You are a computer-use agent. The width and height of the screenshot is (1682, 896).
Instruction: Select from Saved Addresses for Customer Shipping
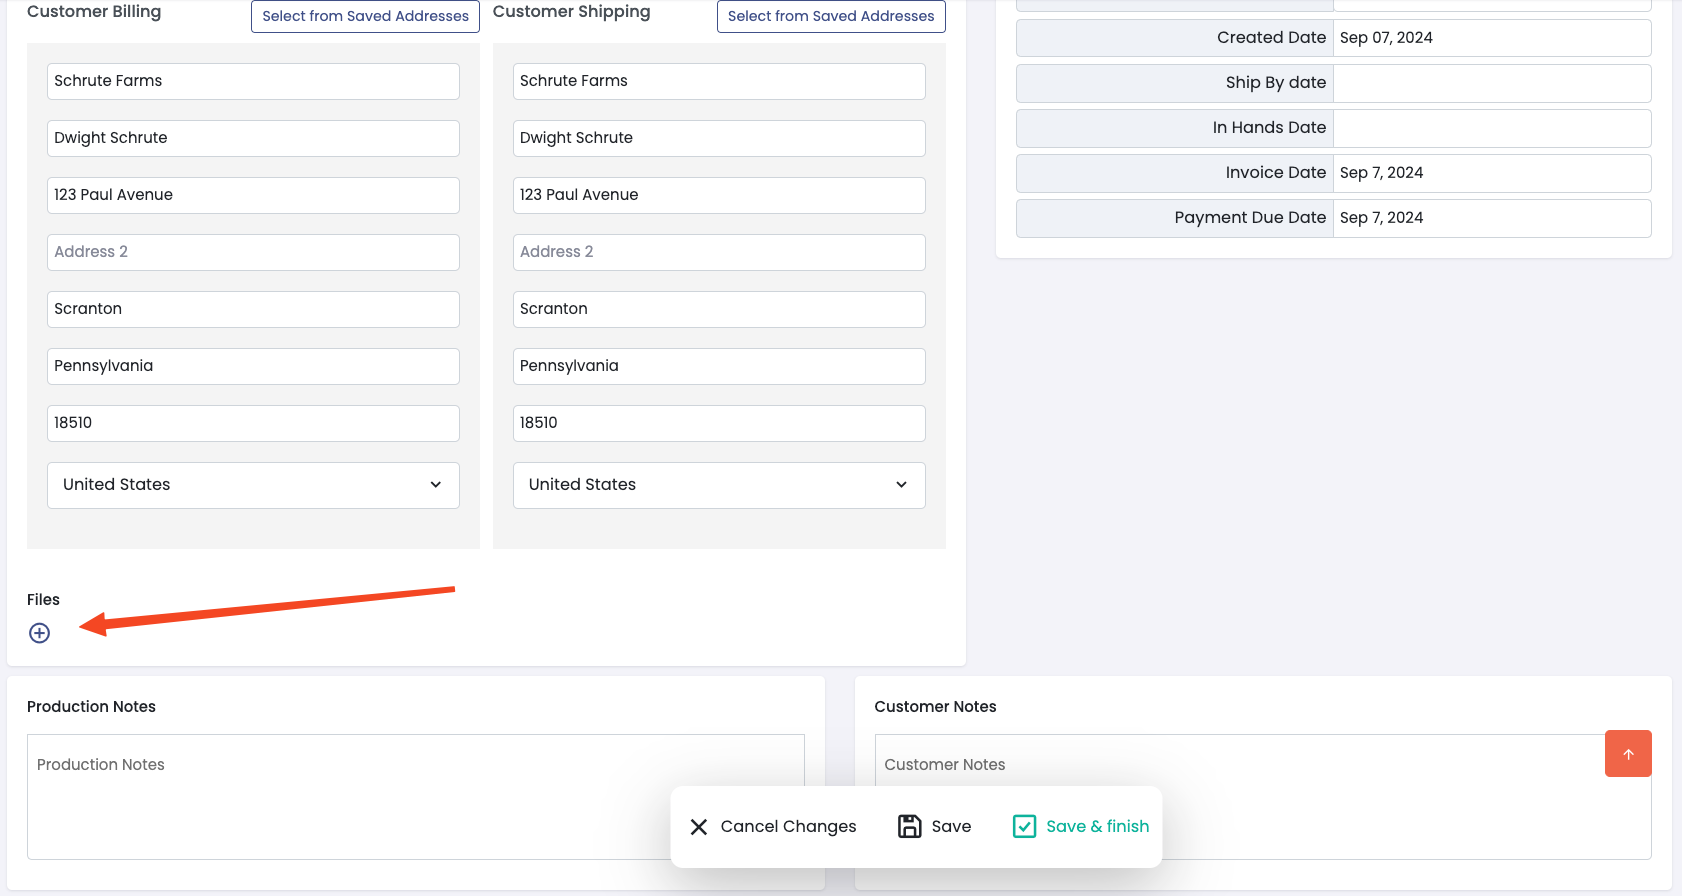point(831,16)
